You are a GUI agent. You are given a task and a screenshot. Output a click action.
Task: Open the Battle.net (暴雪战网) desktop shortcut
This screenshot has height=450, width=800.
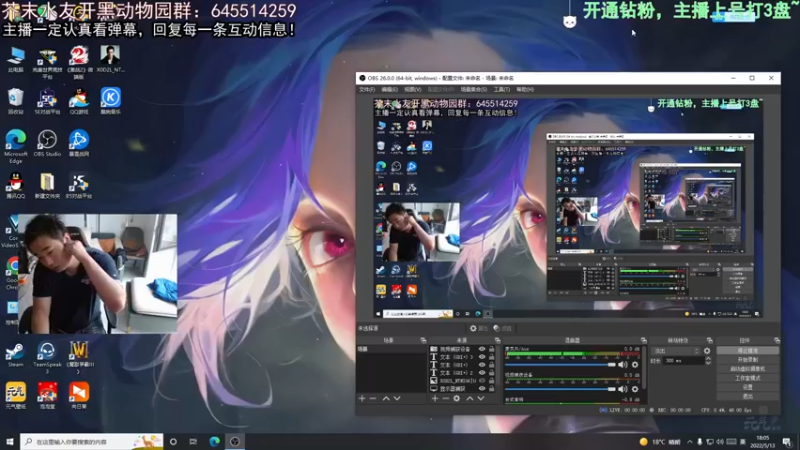pos(79,143)
